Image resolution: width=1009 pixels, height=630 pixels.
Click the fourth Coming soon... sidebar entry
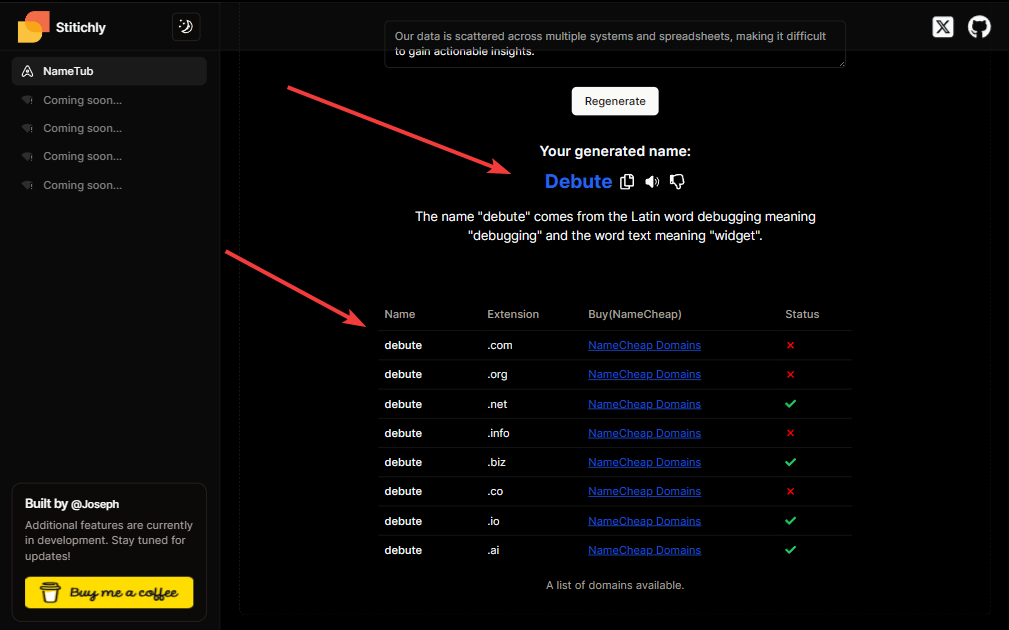(x=82, y=185)
